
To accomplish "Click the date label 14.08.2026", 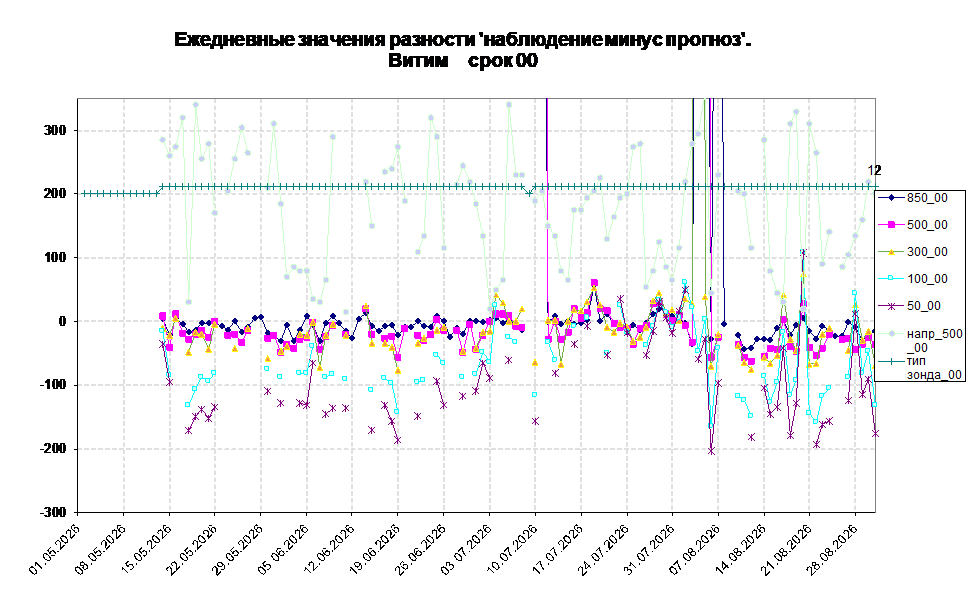I will (741, 549).
